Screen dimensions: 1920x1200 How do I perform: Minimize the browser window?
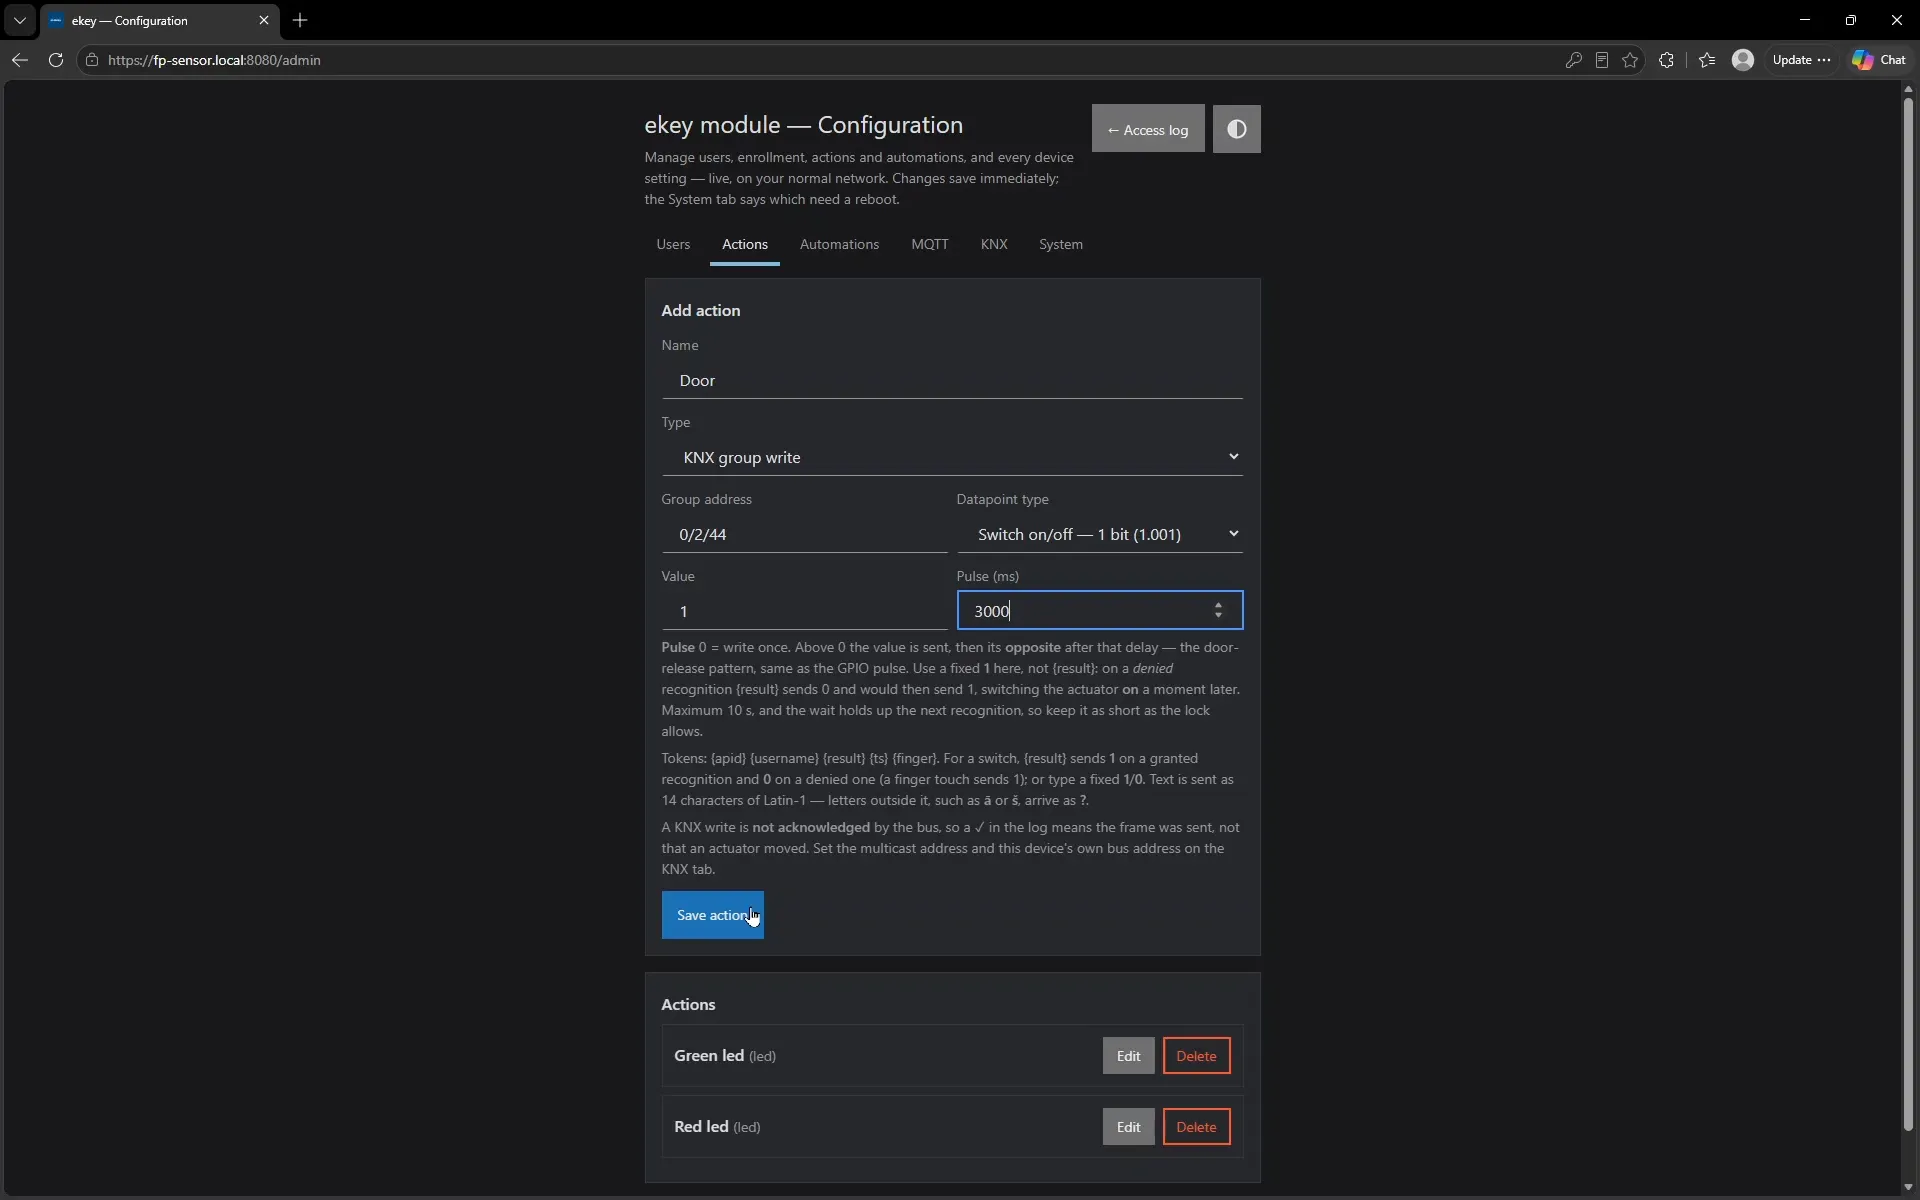coord(1805,20)
